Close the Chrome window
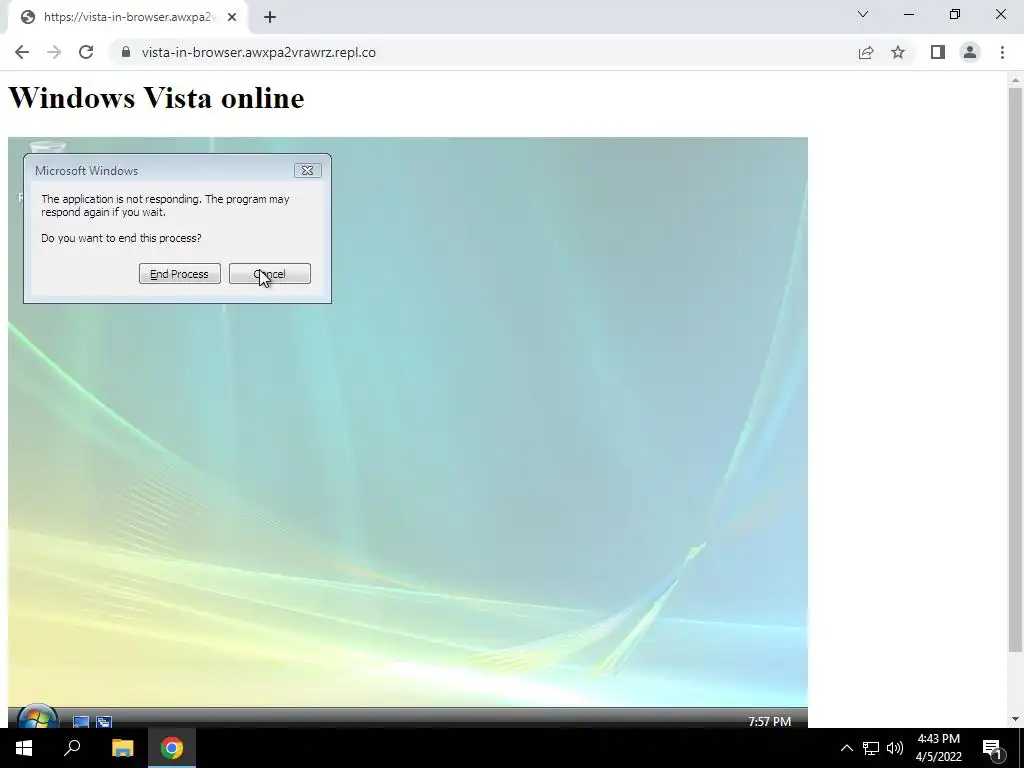1024x768 pixels. tap(1000, 14)
